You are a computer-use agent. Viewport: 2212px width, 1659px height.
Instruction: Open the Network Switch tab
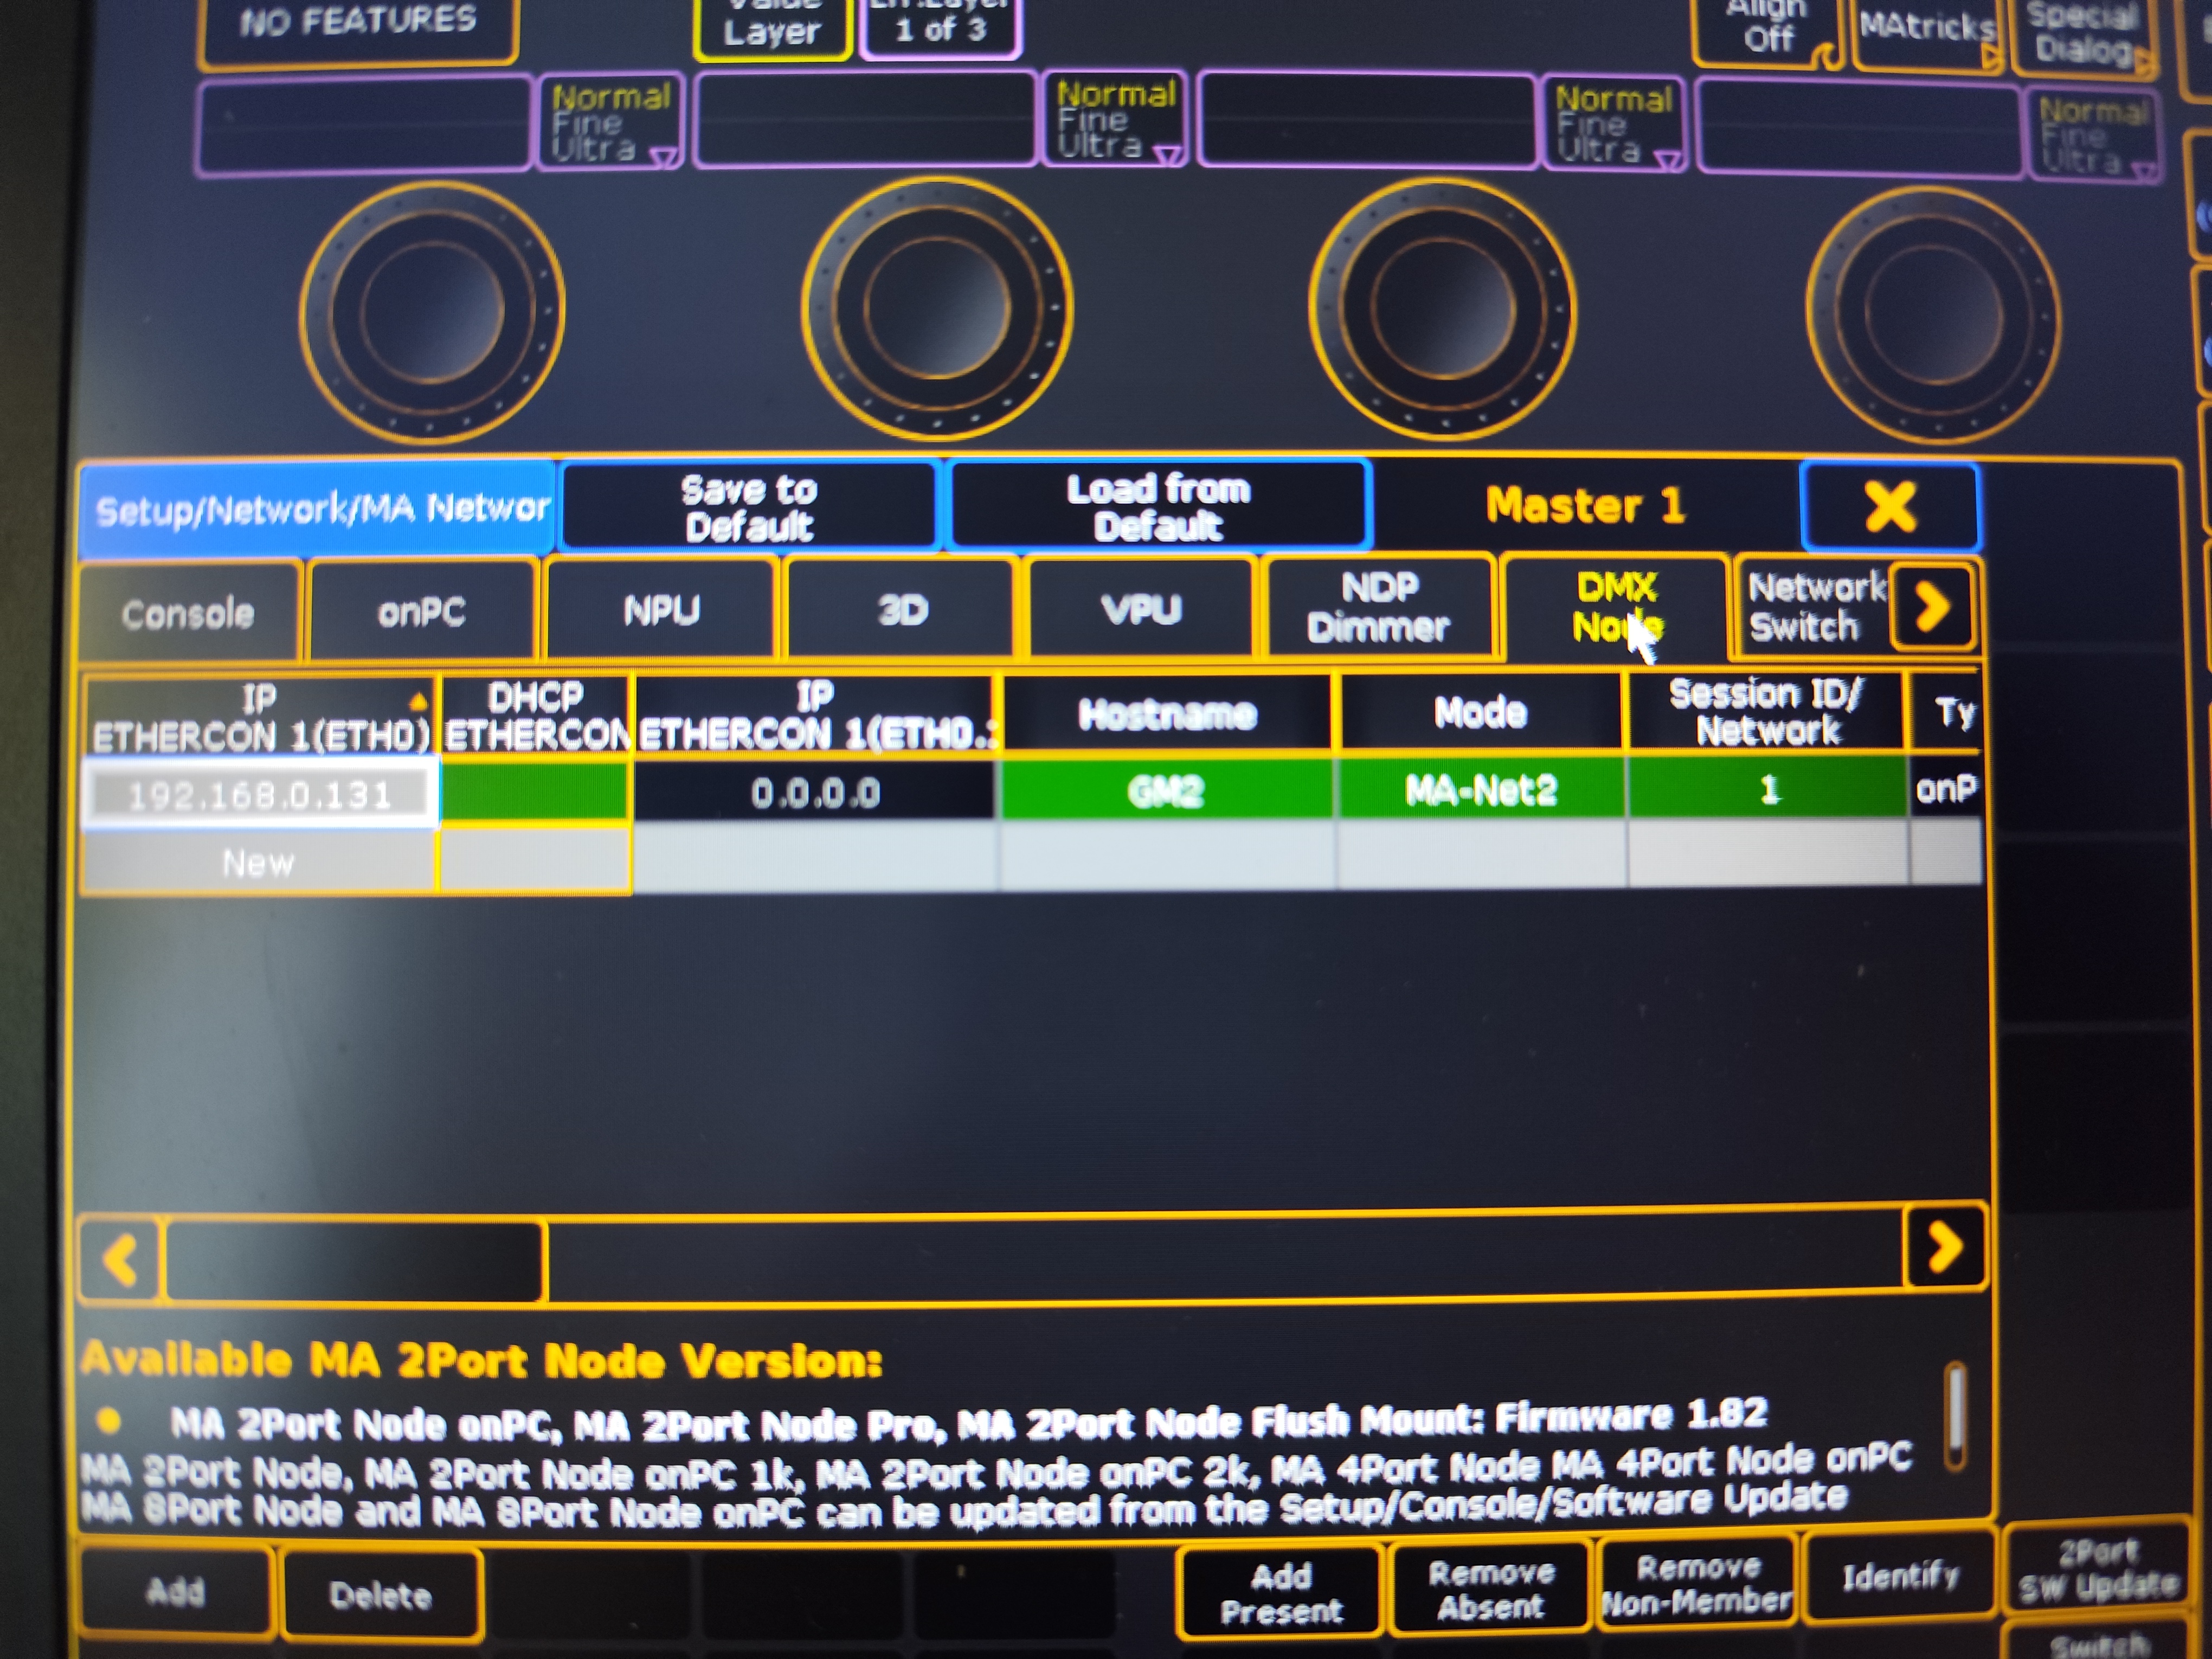click(1814, 606)
